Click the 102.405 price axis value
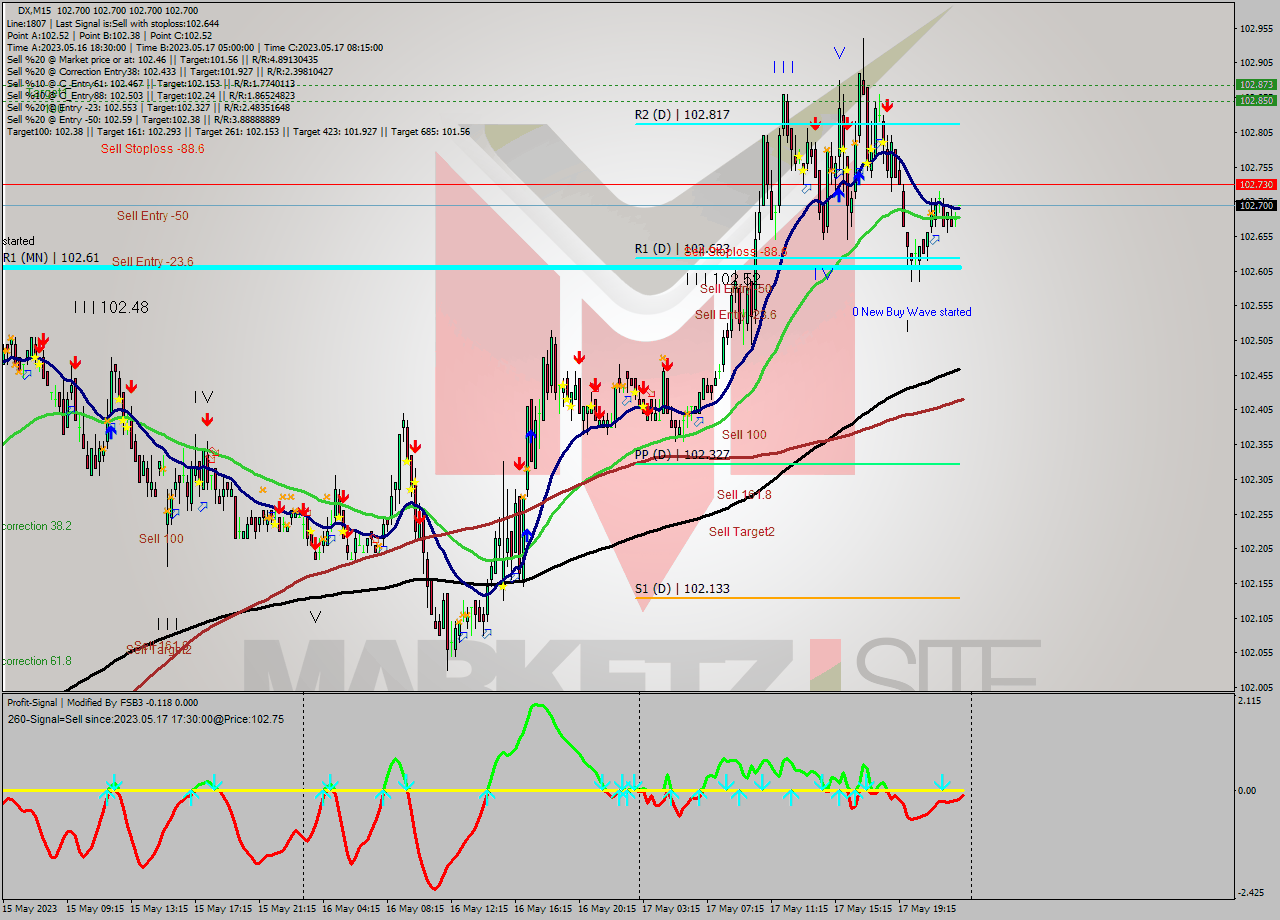Viewport: 1280px width, 920px height. point(1256,410)
